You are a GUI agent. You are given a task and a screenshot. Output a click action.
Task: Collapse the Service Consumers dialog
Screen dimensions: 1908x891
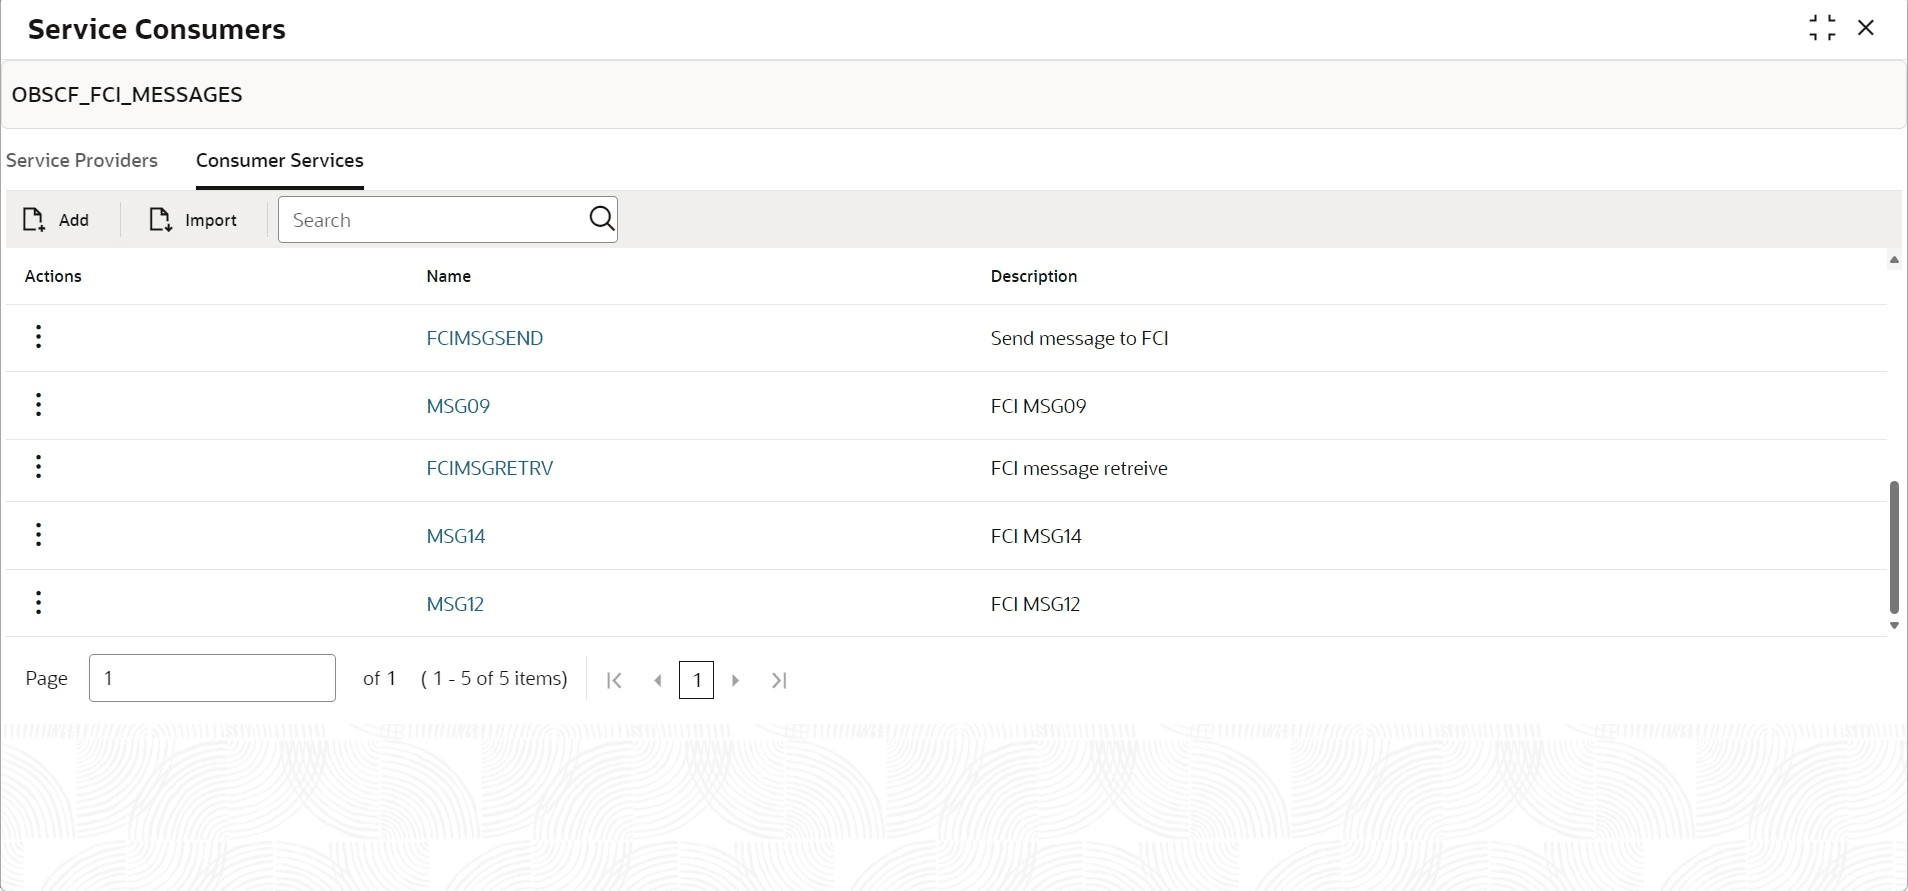(1822, 28)
